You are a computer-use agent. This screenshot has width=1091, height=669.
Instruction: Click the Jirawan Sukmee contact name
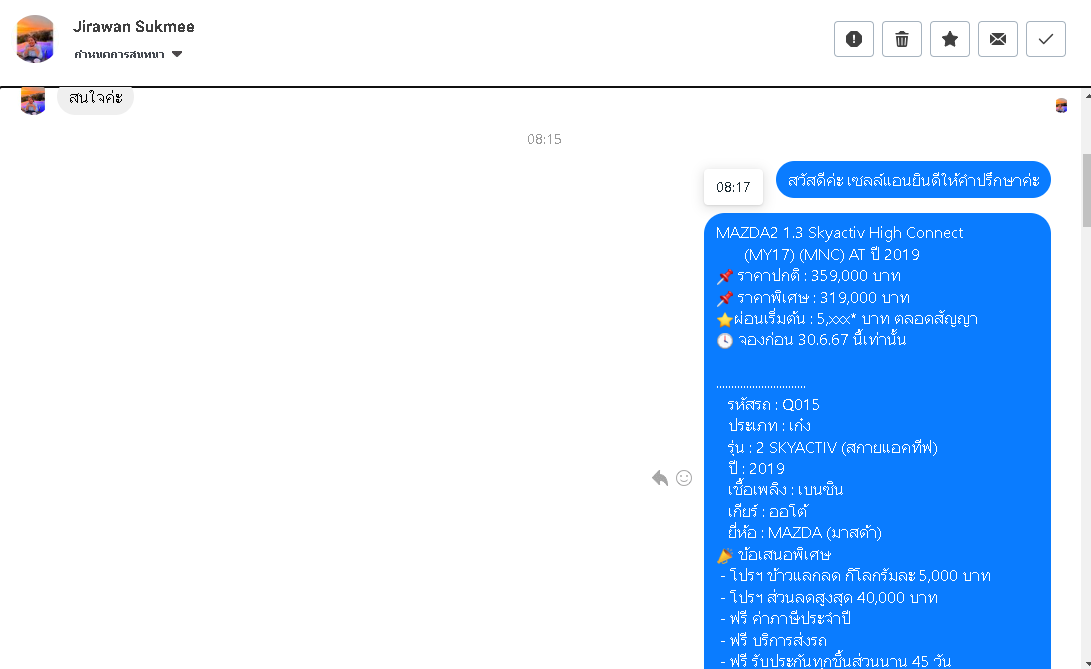tap(134, 26)
